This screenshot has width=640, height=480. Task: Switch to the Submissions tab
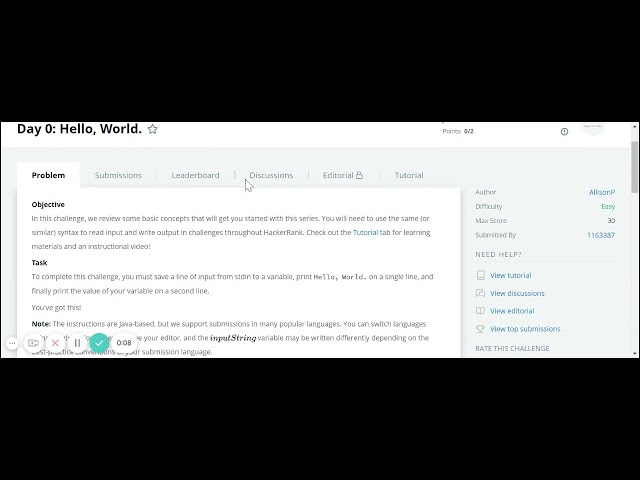[x=118, y=175]
